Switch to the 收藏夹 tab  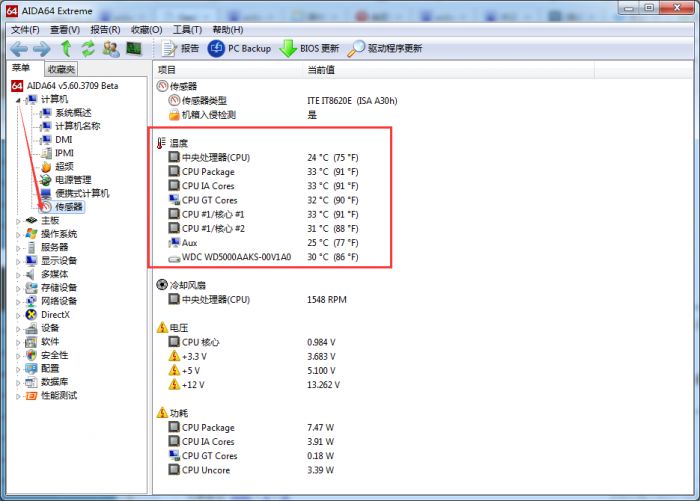pyautogui.click(x=61, y=69)
